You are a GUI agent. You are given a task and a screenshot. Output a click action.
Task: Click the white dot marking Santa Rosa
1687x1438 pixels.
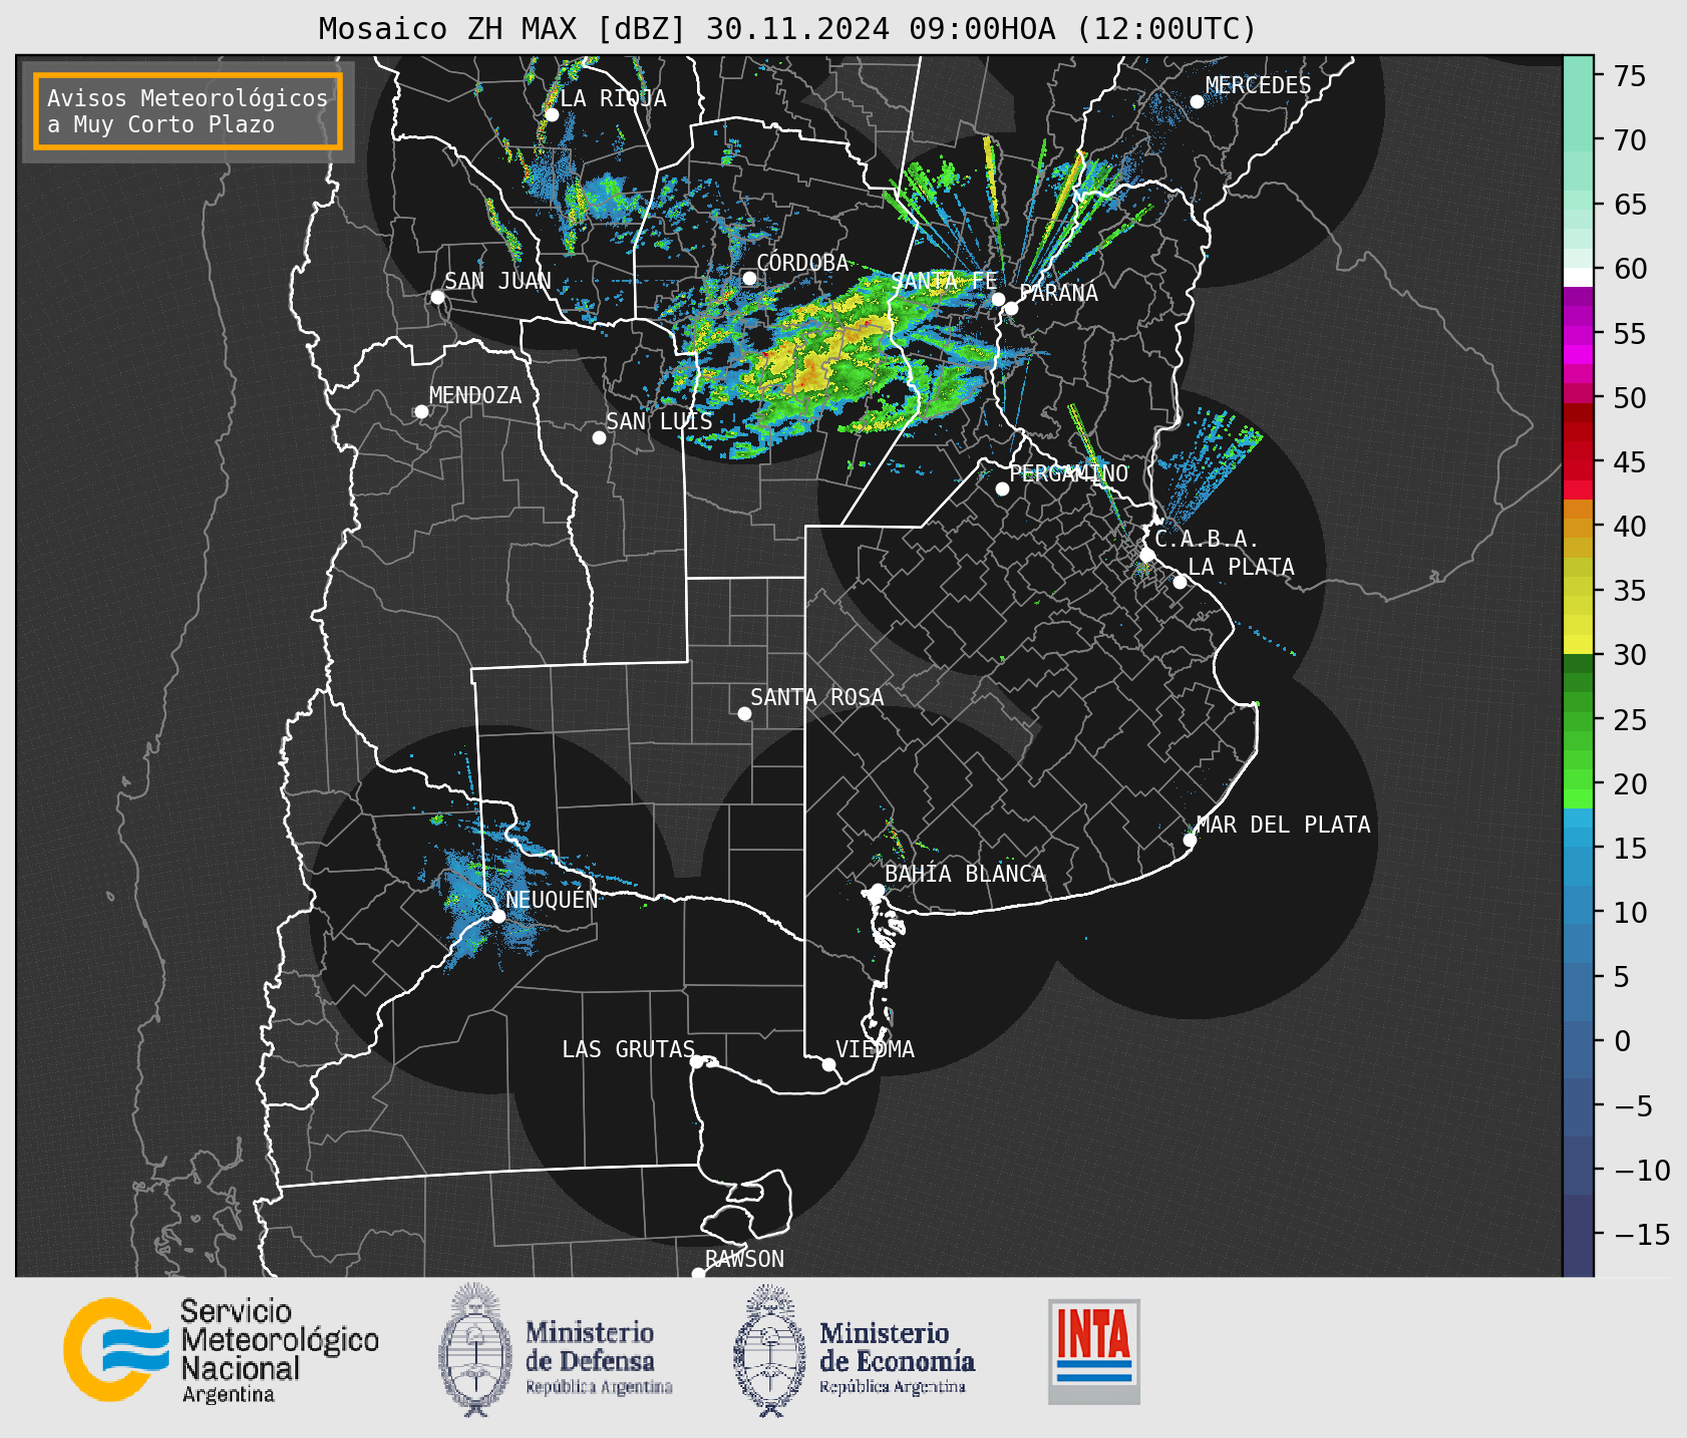[x=744, y=714]
